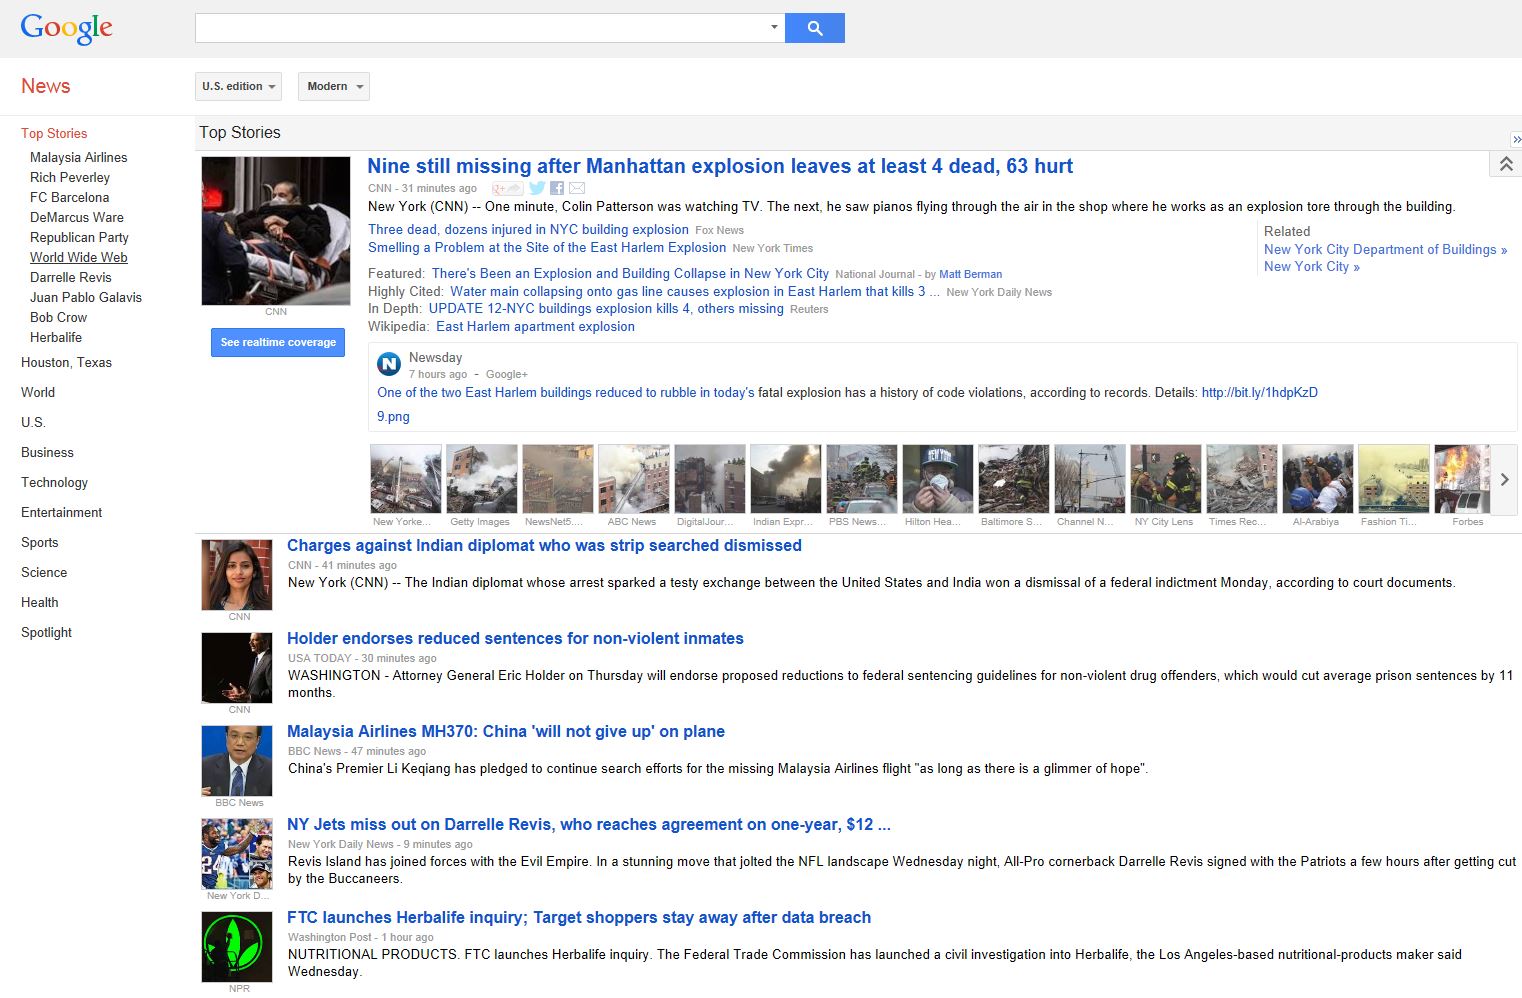
Task: Open the Holder endorses reduced sentences headline
Action: click(515, 638)
